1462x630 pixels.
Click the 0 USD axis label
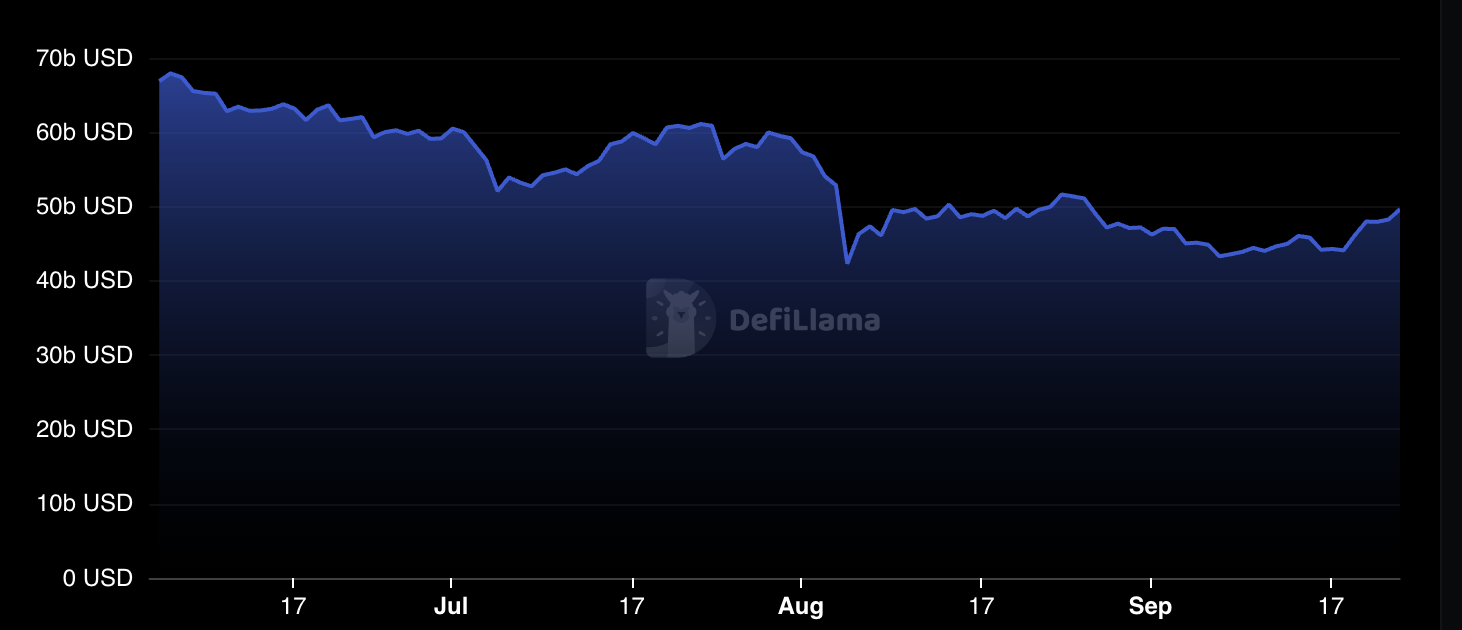(x=97, y=578)
